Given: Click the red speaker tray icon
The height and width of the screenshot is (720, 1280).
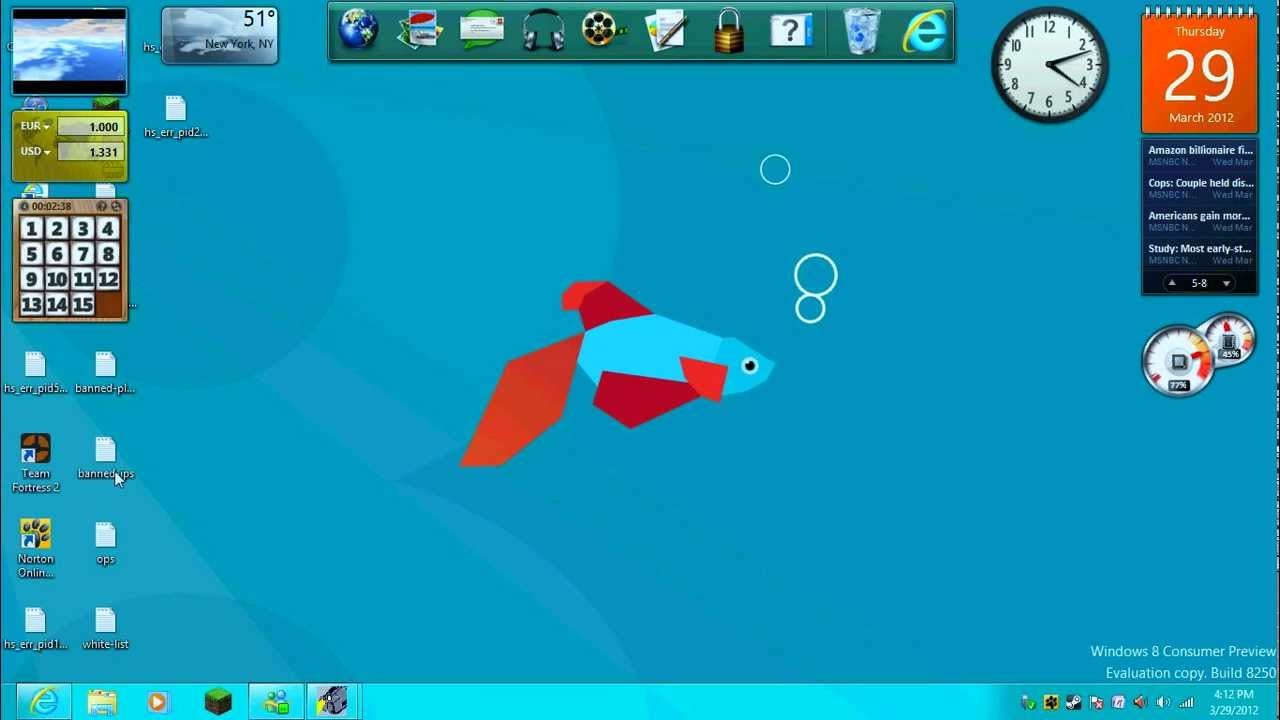Looking at the screenshot, I should [x=1140, y=702].
